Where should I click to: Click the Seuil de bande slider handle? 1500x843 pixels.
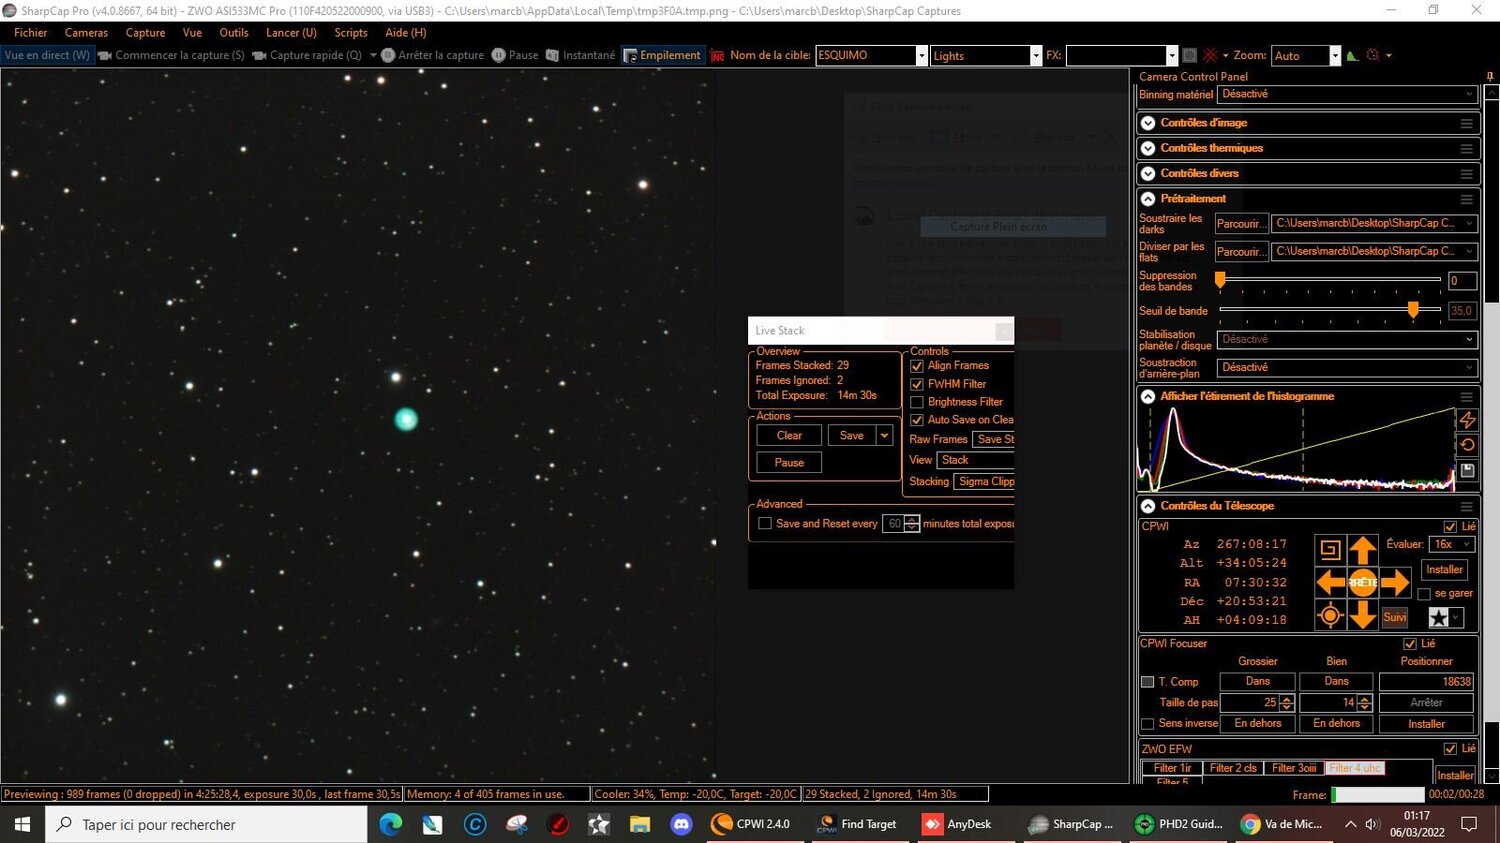1413,310
